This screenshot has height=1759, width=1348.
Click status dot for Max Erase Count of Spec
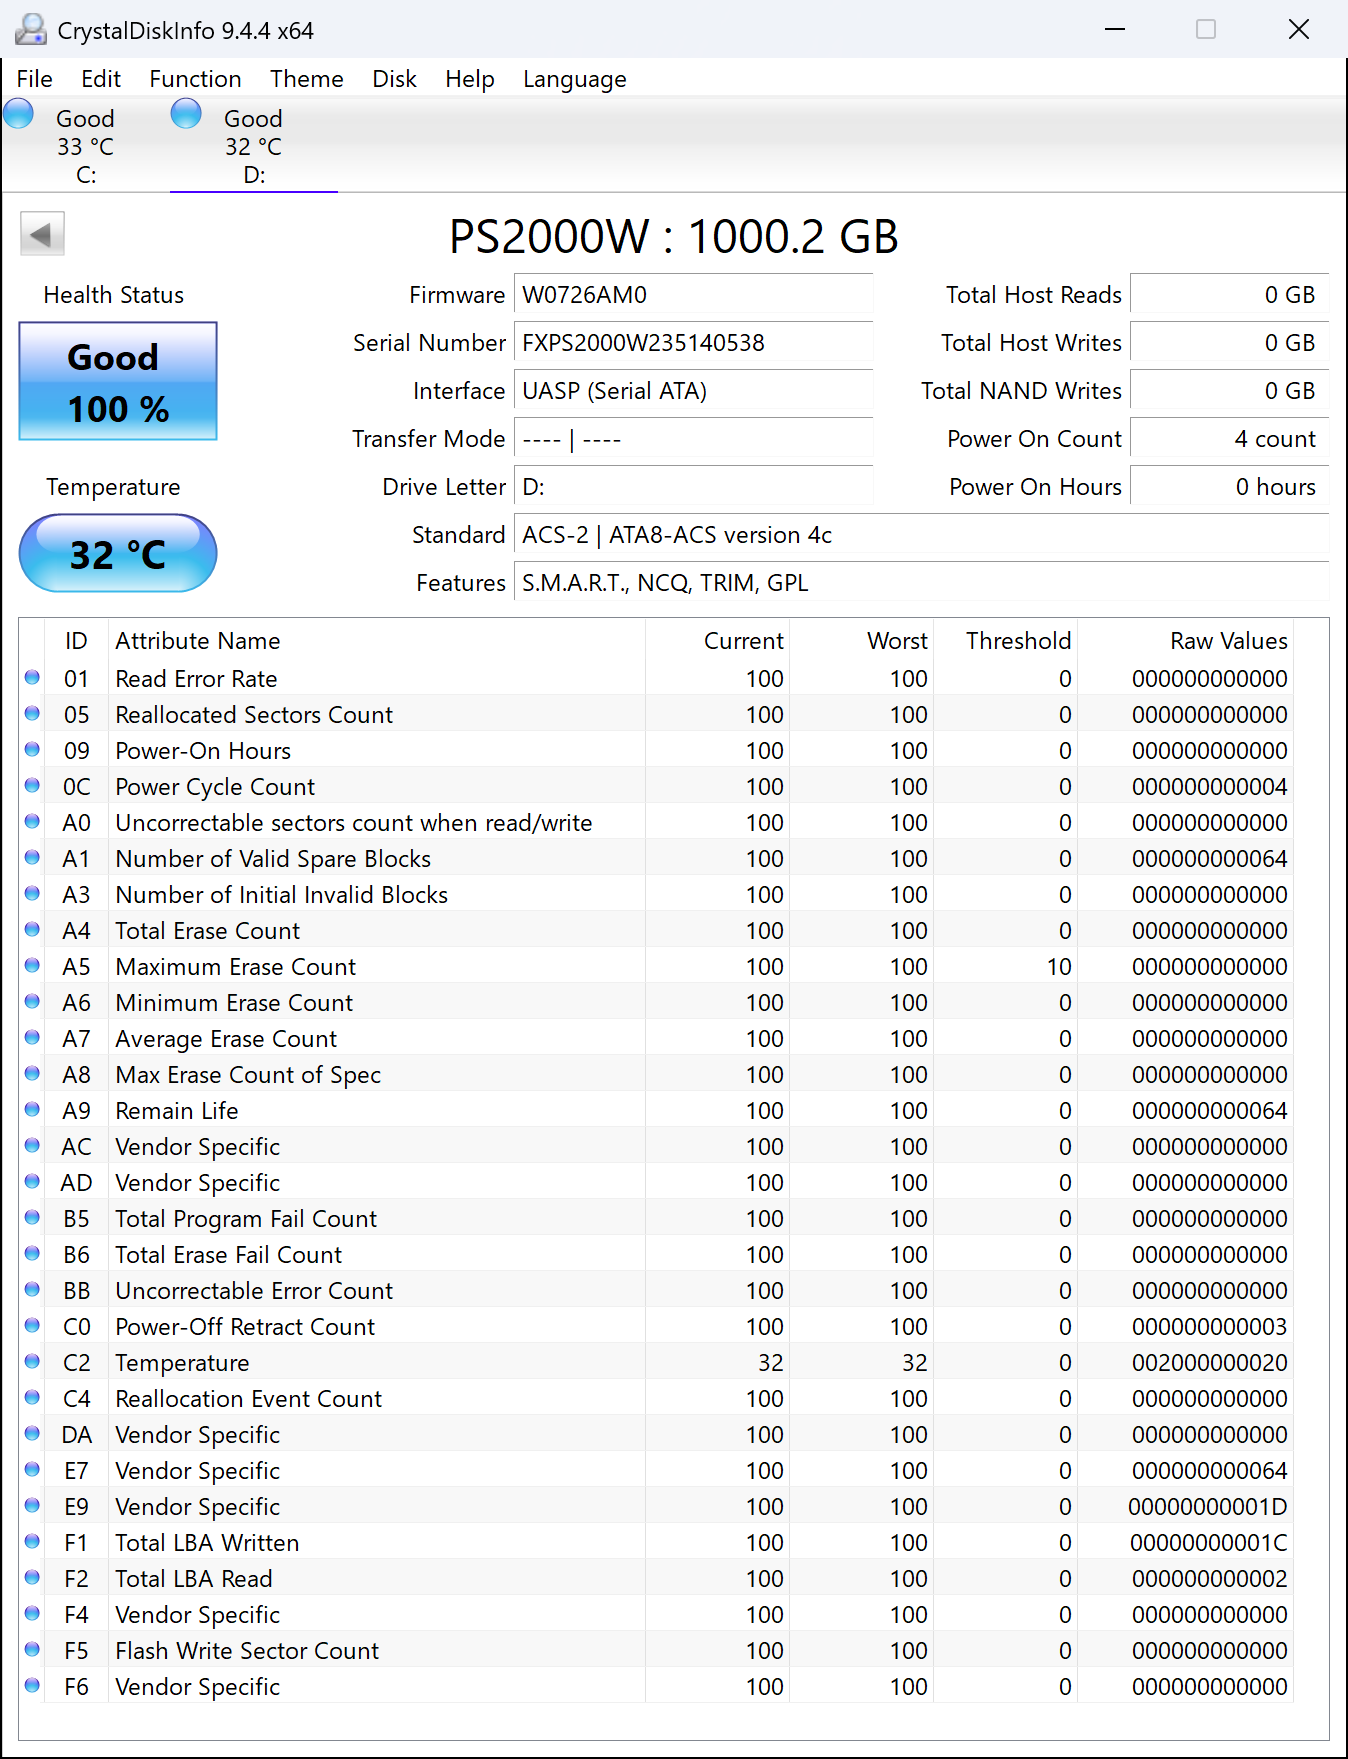tap(32, 1074)
